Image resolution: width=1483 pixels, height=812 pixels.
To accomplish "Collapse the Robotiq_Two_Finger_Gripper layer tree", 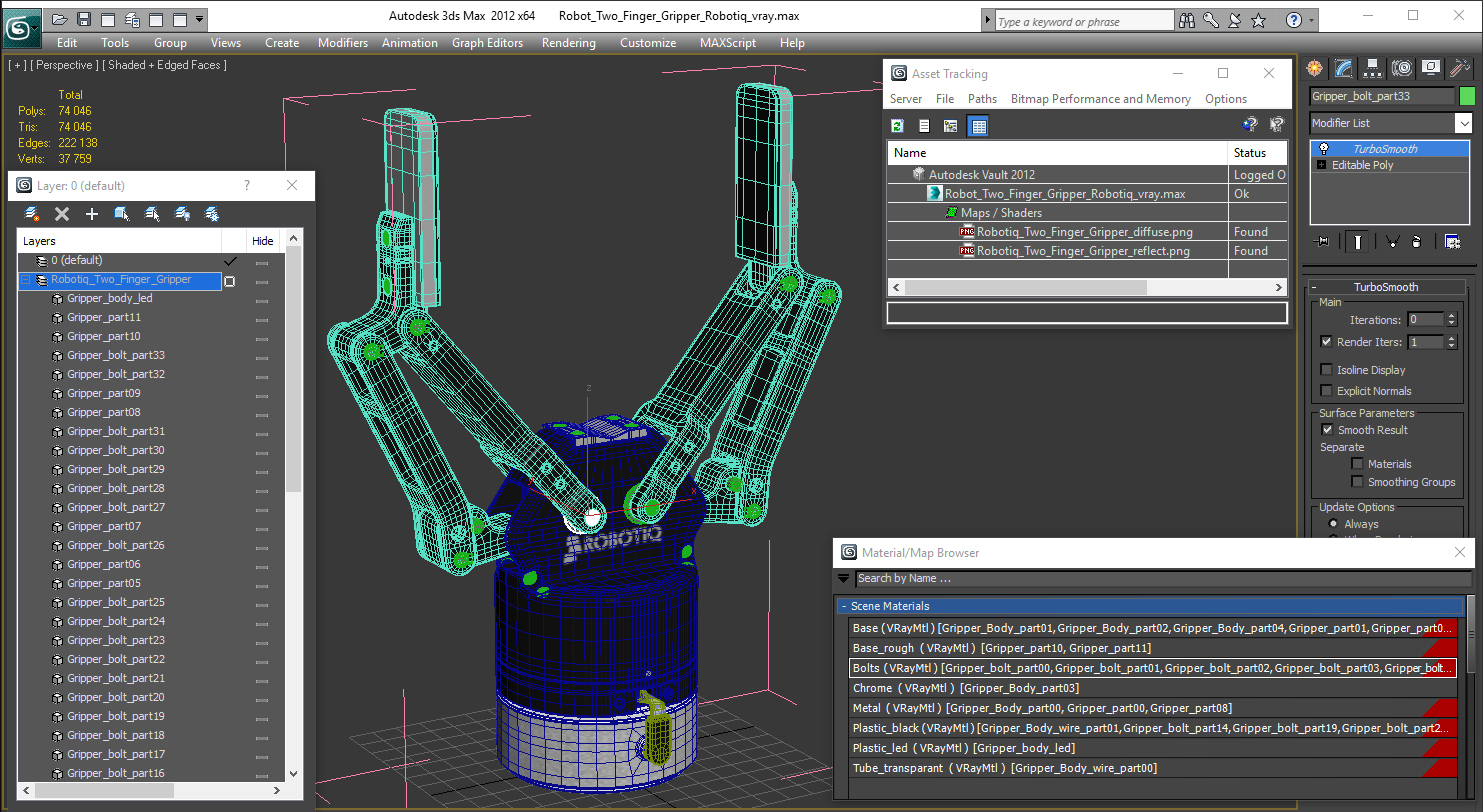I will click(x=26, y=280).
